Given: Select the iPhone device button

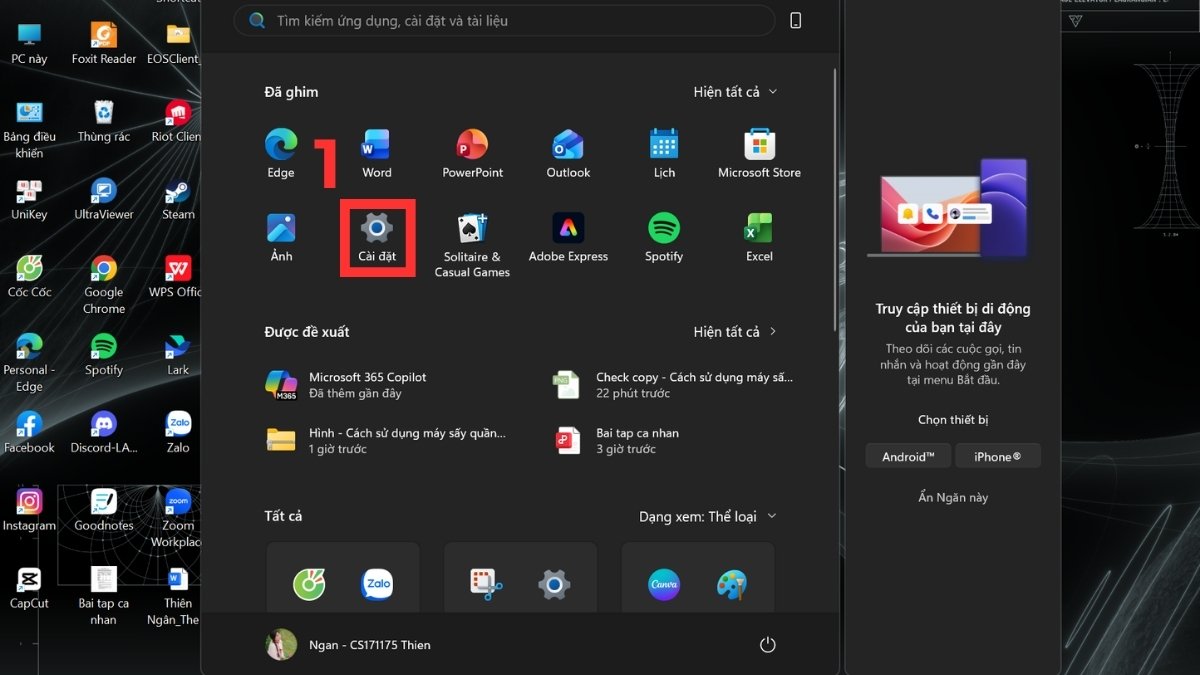Looking at the screenshot, I should click(x=997, y=457).
